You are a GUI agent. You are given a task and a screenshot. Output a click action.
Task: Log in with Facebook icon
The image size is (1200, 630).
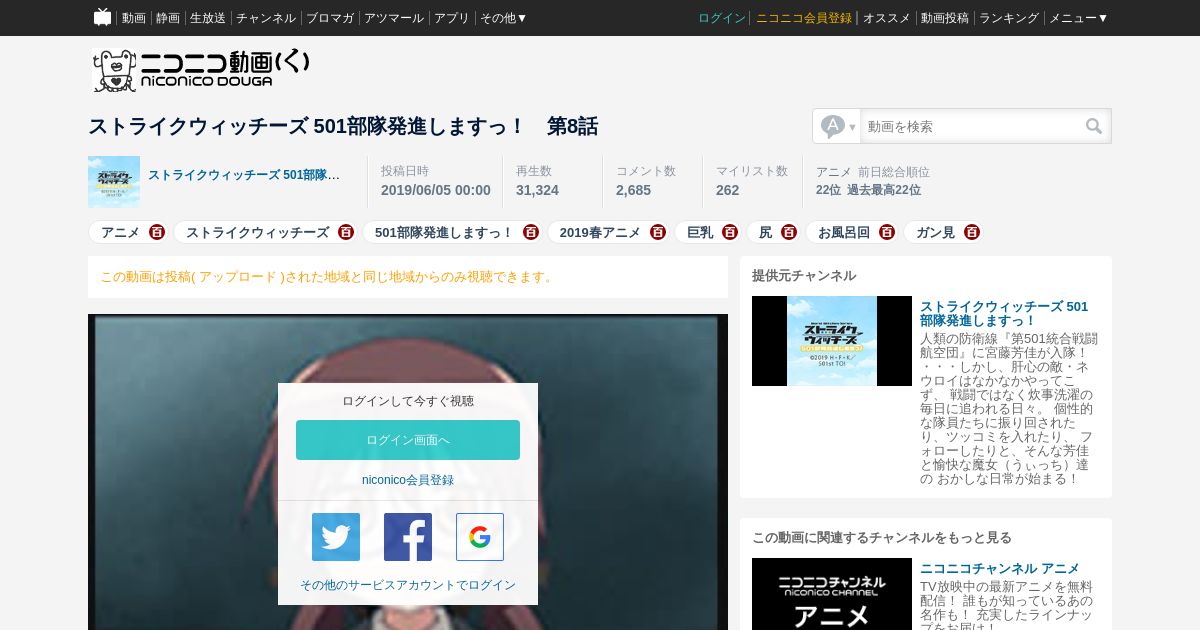[x=408, y=537]
